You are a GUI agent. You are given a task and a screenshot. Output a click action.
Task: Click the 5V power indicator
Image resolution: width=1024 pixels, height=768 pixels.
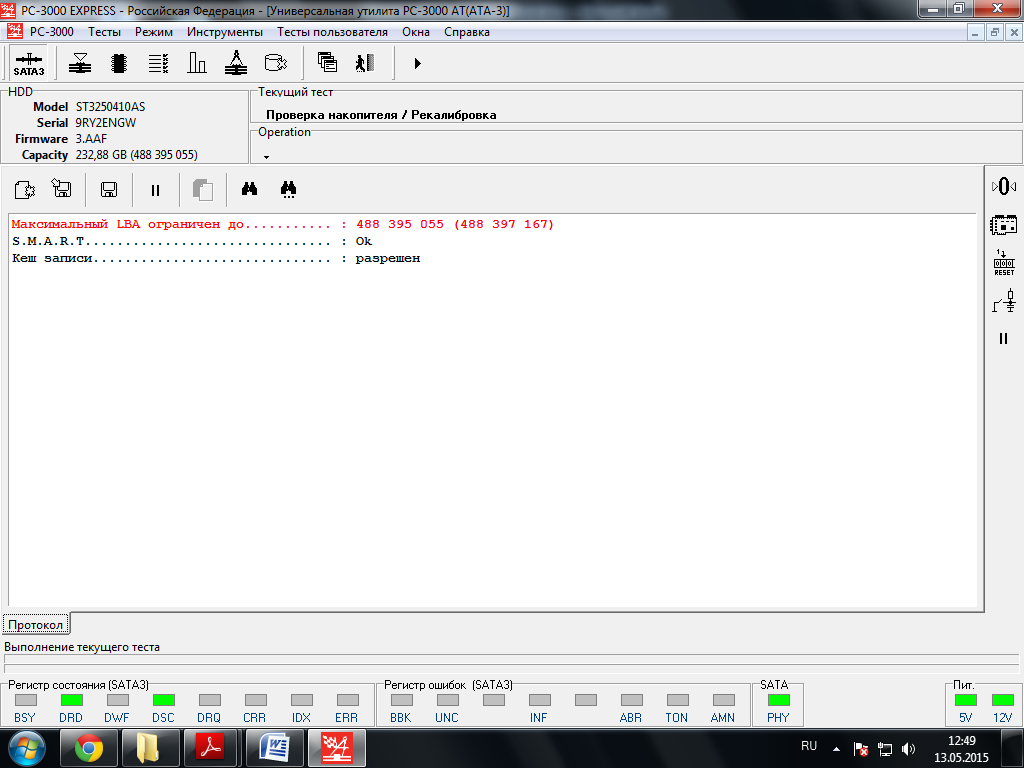coord(966,700)
